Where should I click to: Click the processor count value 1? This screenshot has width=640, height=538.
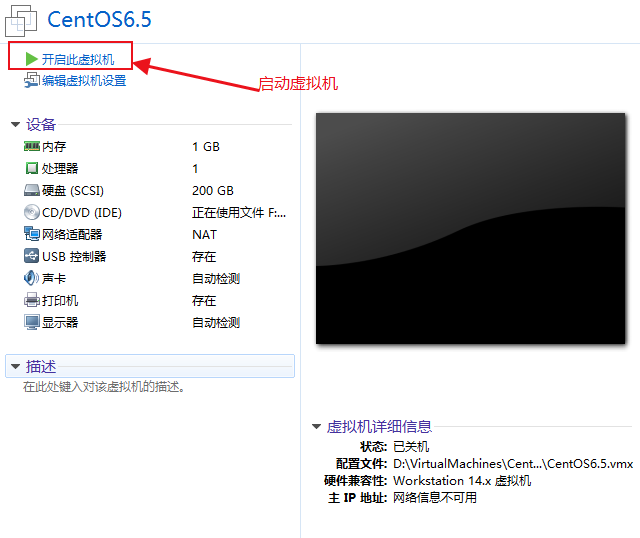[x=195, y=169]
